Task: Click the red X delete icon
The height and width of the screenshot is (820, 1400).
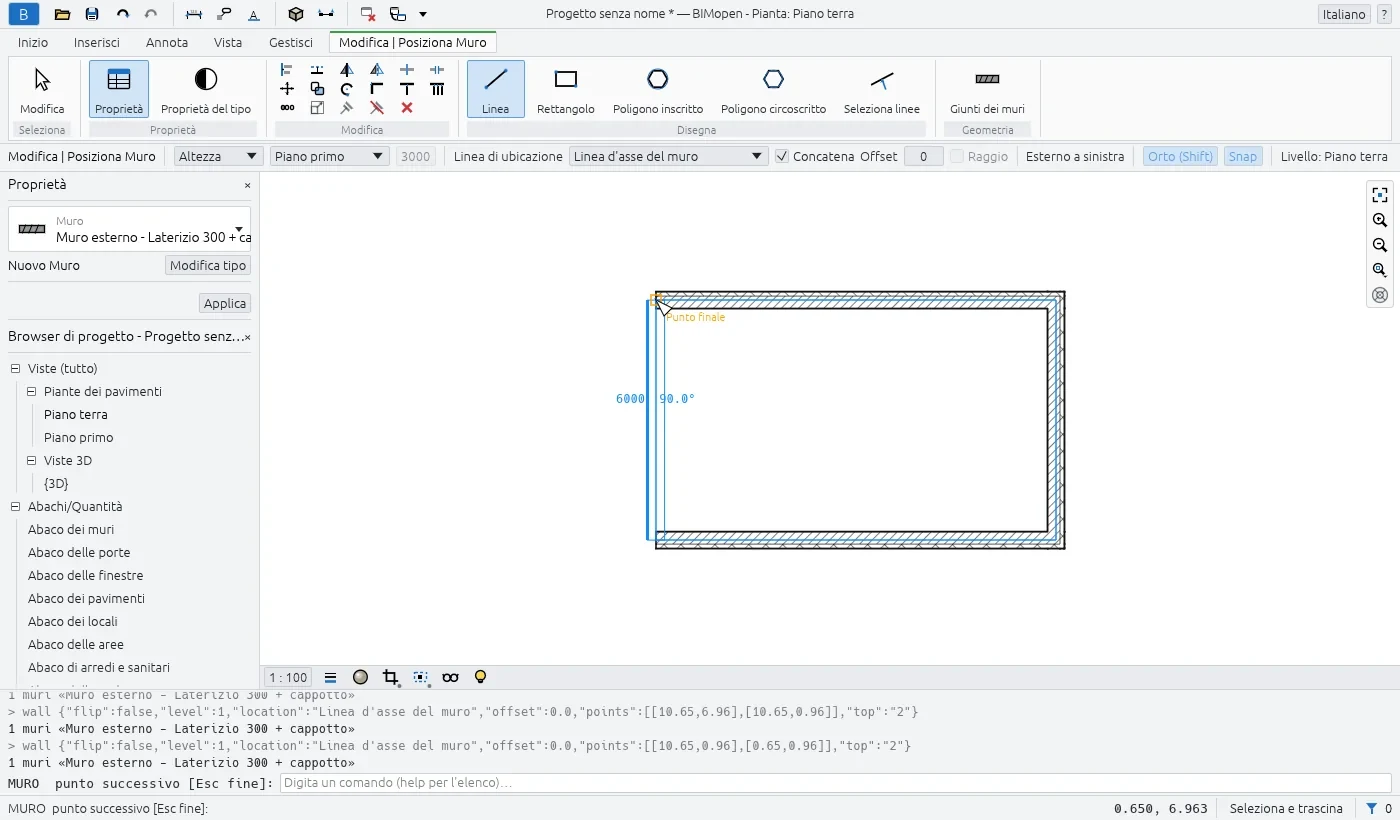Action: tap(407, 107)
